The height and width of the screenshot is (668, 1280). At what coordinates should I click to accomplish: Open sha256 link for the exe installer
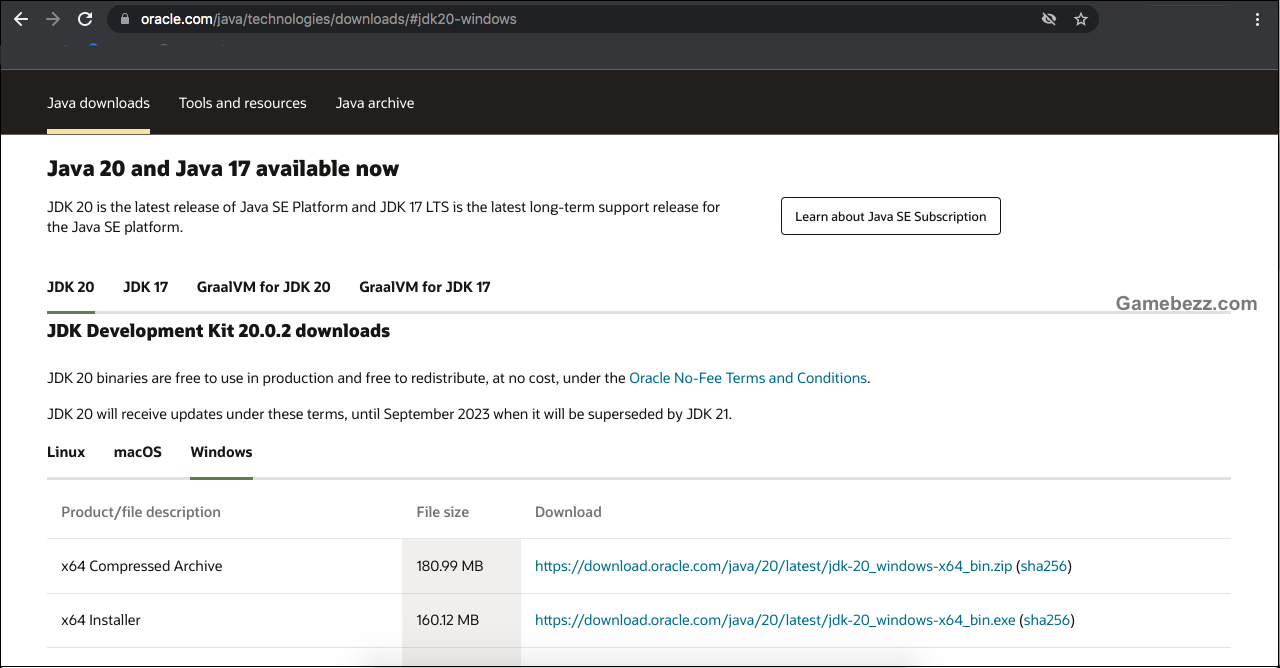click(1047, 620)
